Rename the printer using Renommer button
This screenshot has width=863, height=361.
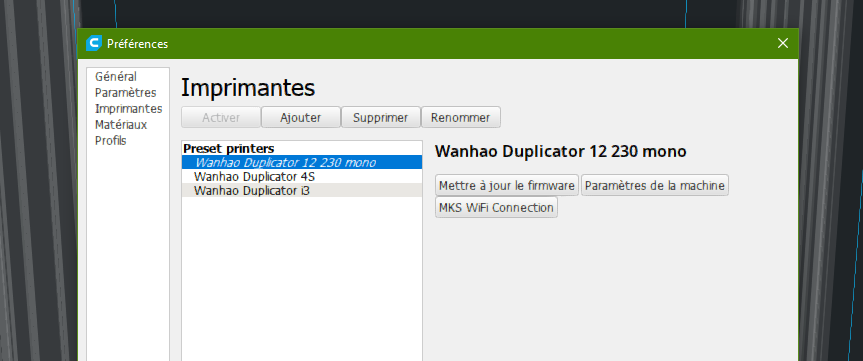pos(461,117)
